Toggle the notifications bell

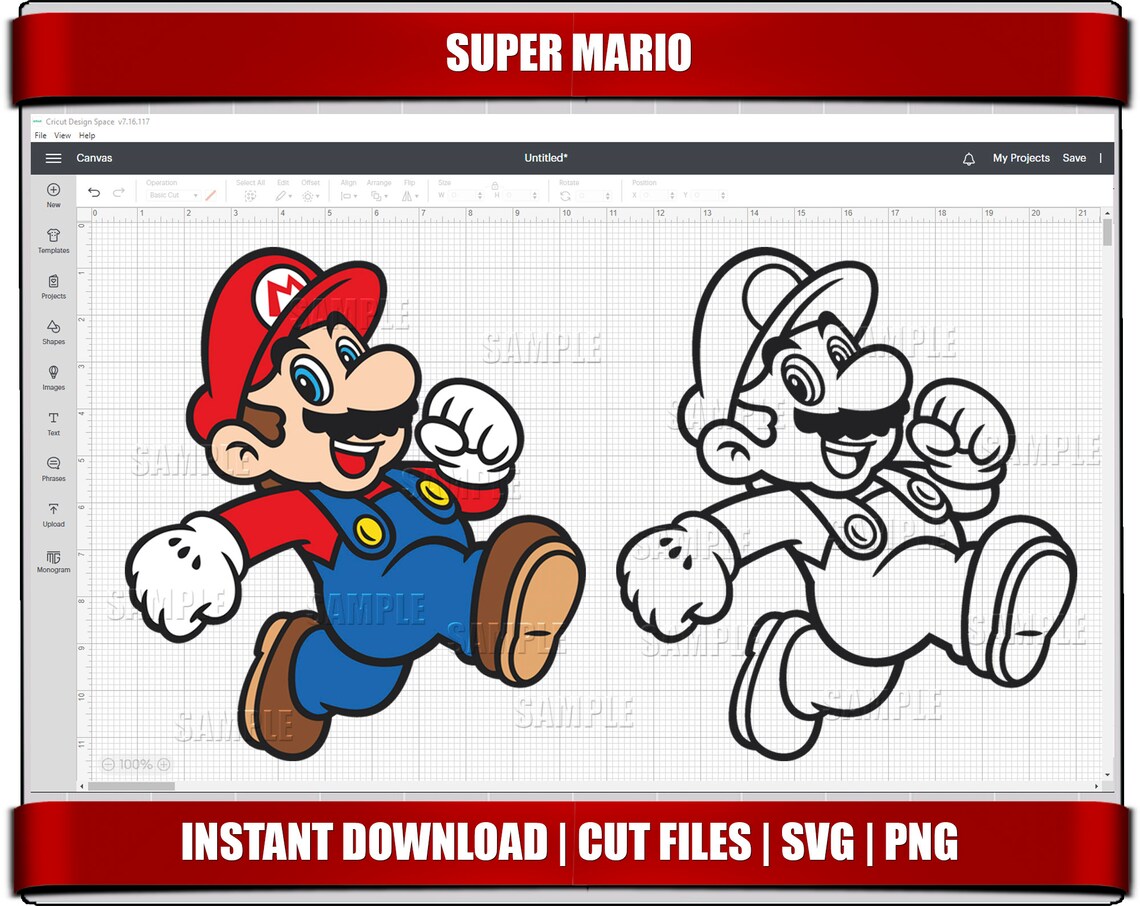tap(967, 158)
